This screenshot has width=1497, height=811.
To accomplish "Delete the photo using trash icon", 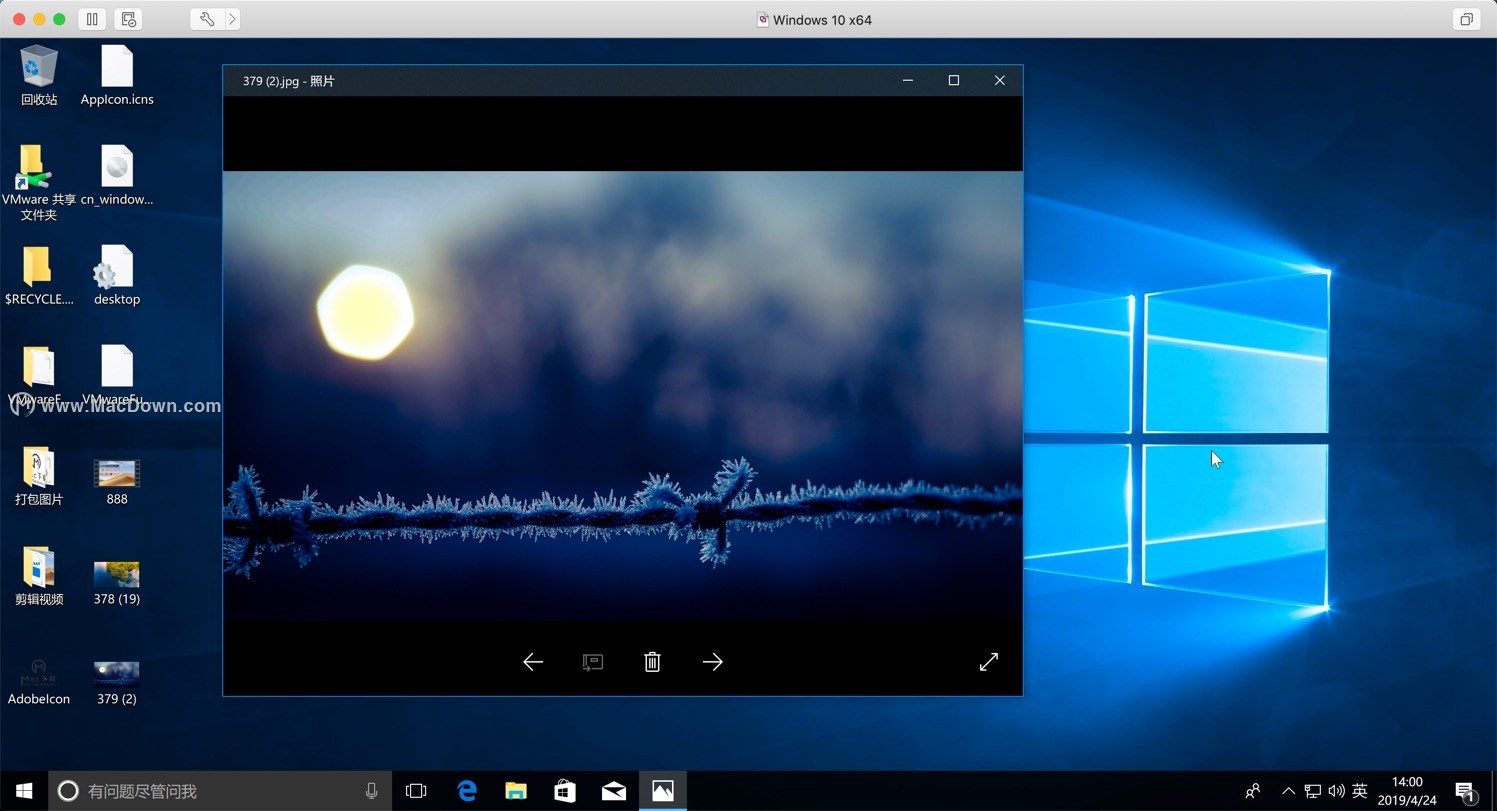I will (652, 662).
